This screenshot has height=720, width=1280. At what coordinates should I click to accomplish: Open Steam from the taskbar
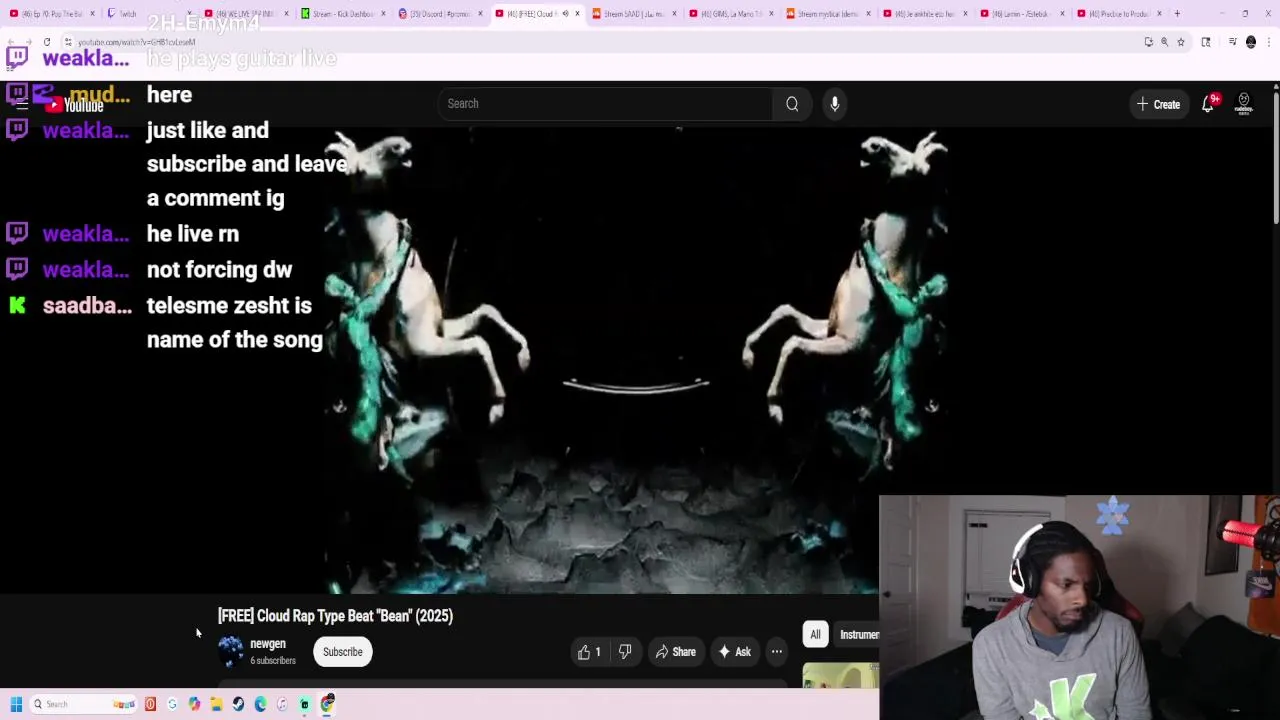238,704
